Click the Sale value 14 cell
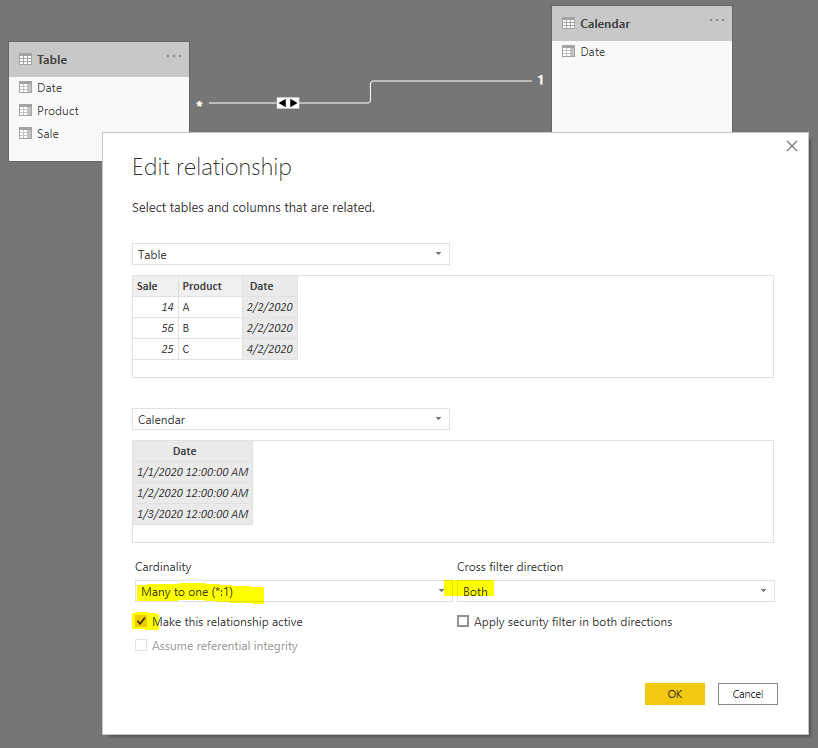Image resolution: width=818 pixels, height=748 pixels. [x=155, y=307]
